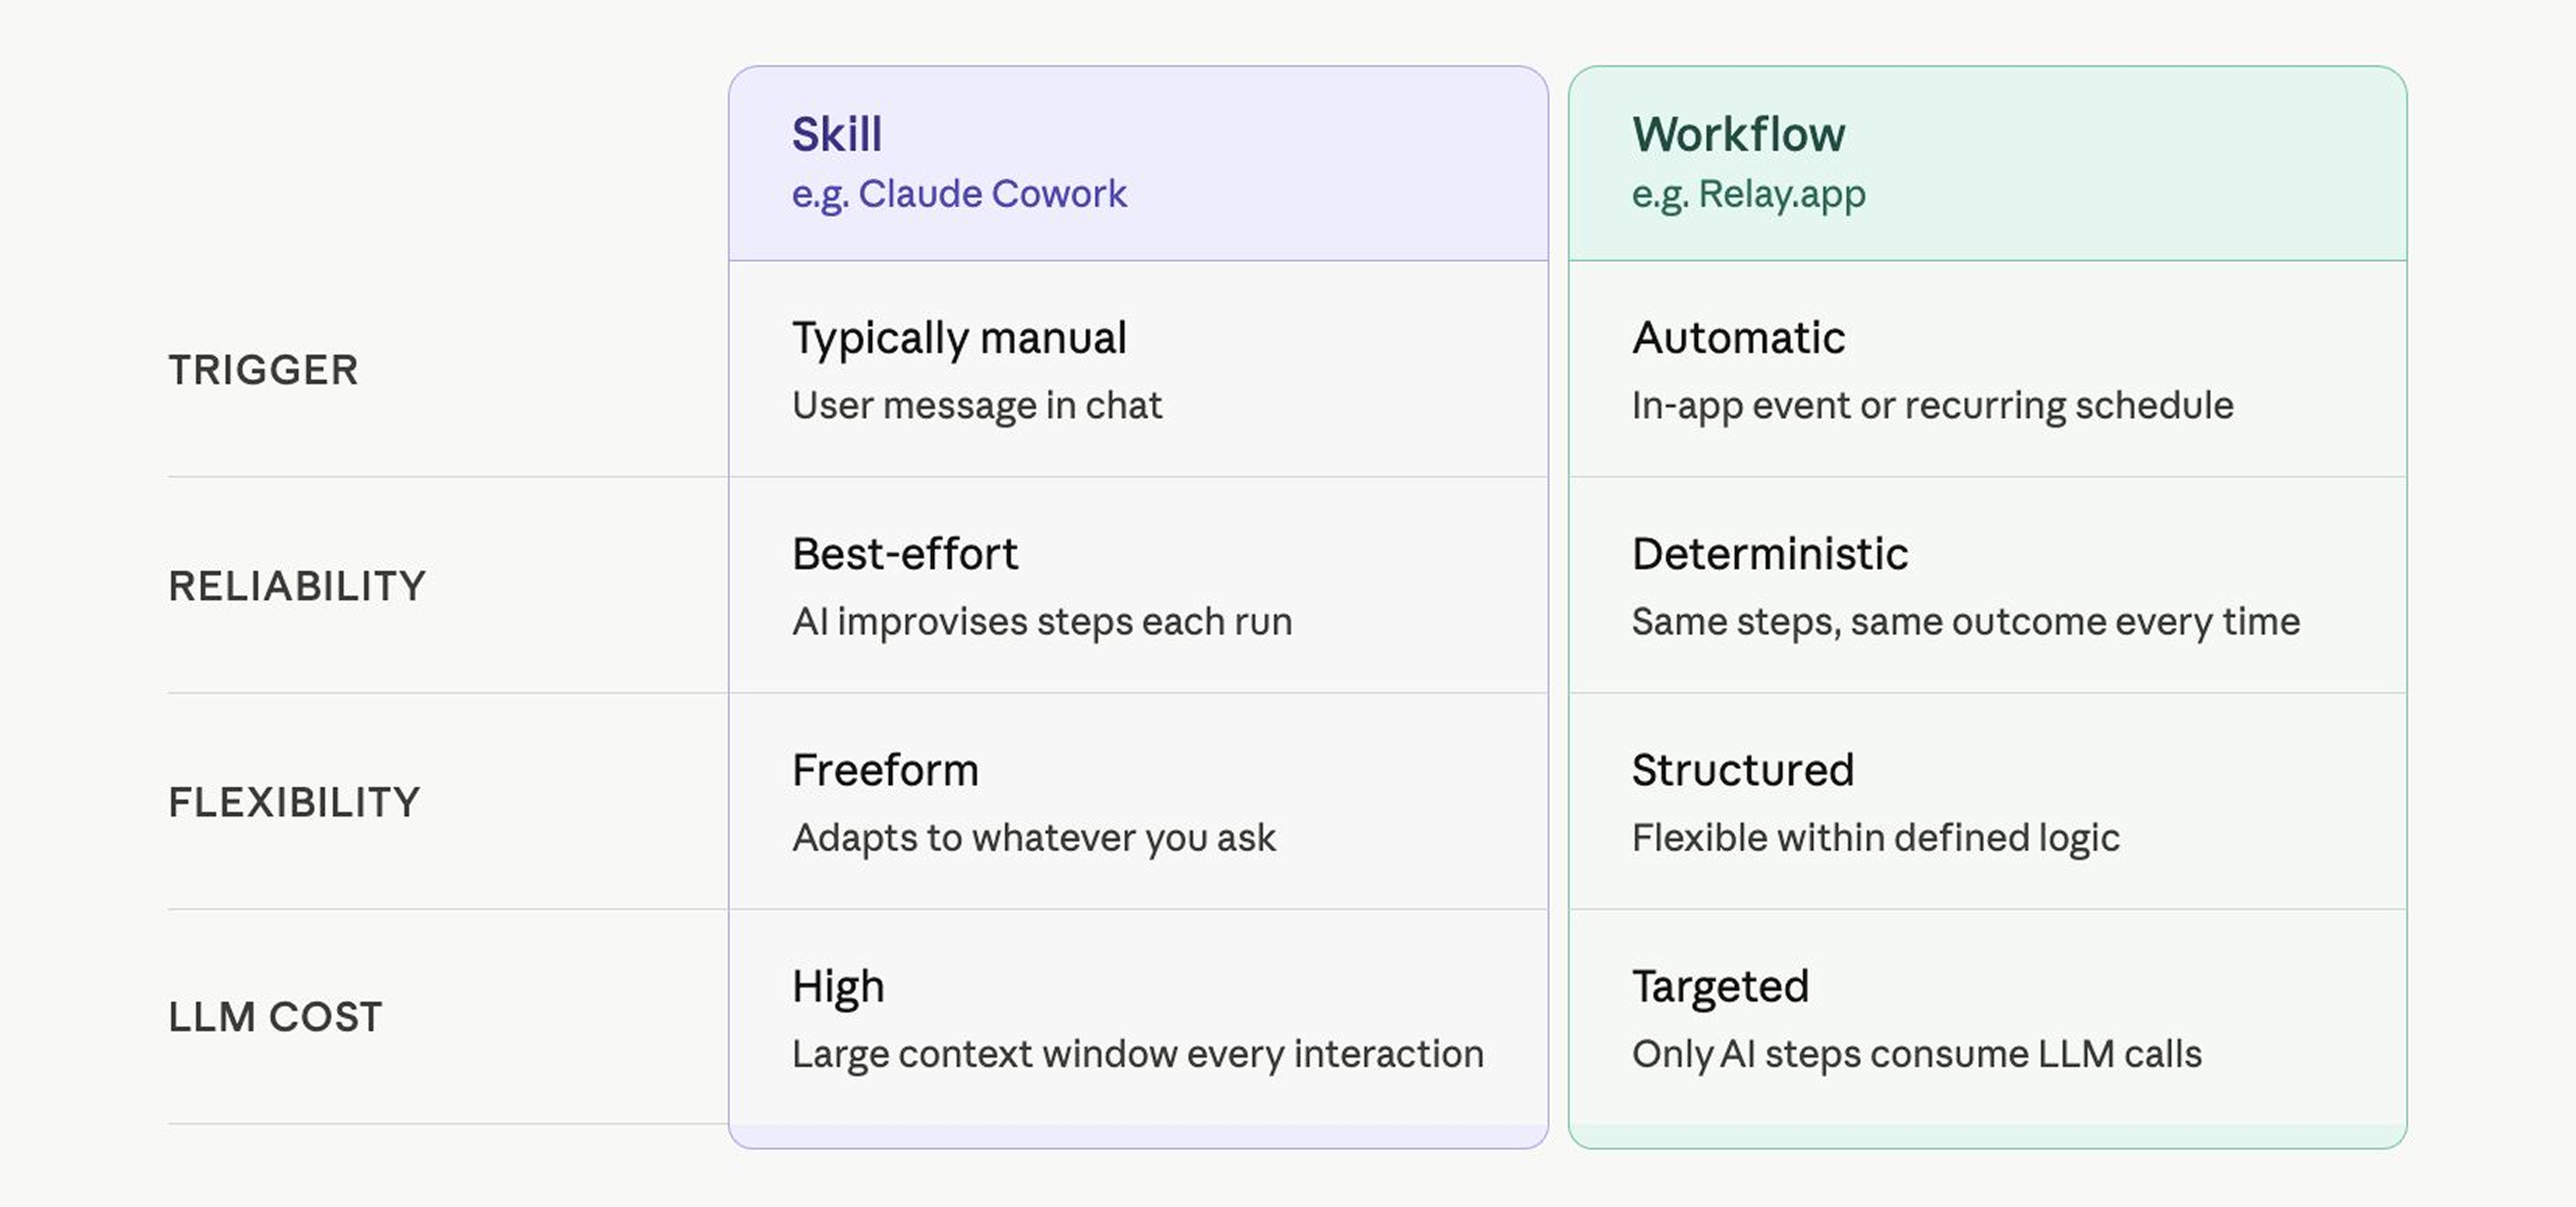
Task: Click 'Same steps, same outcome every time'
Action: (1966, 622)
